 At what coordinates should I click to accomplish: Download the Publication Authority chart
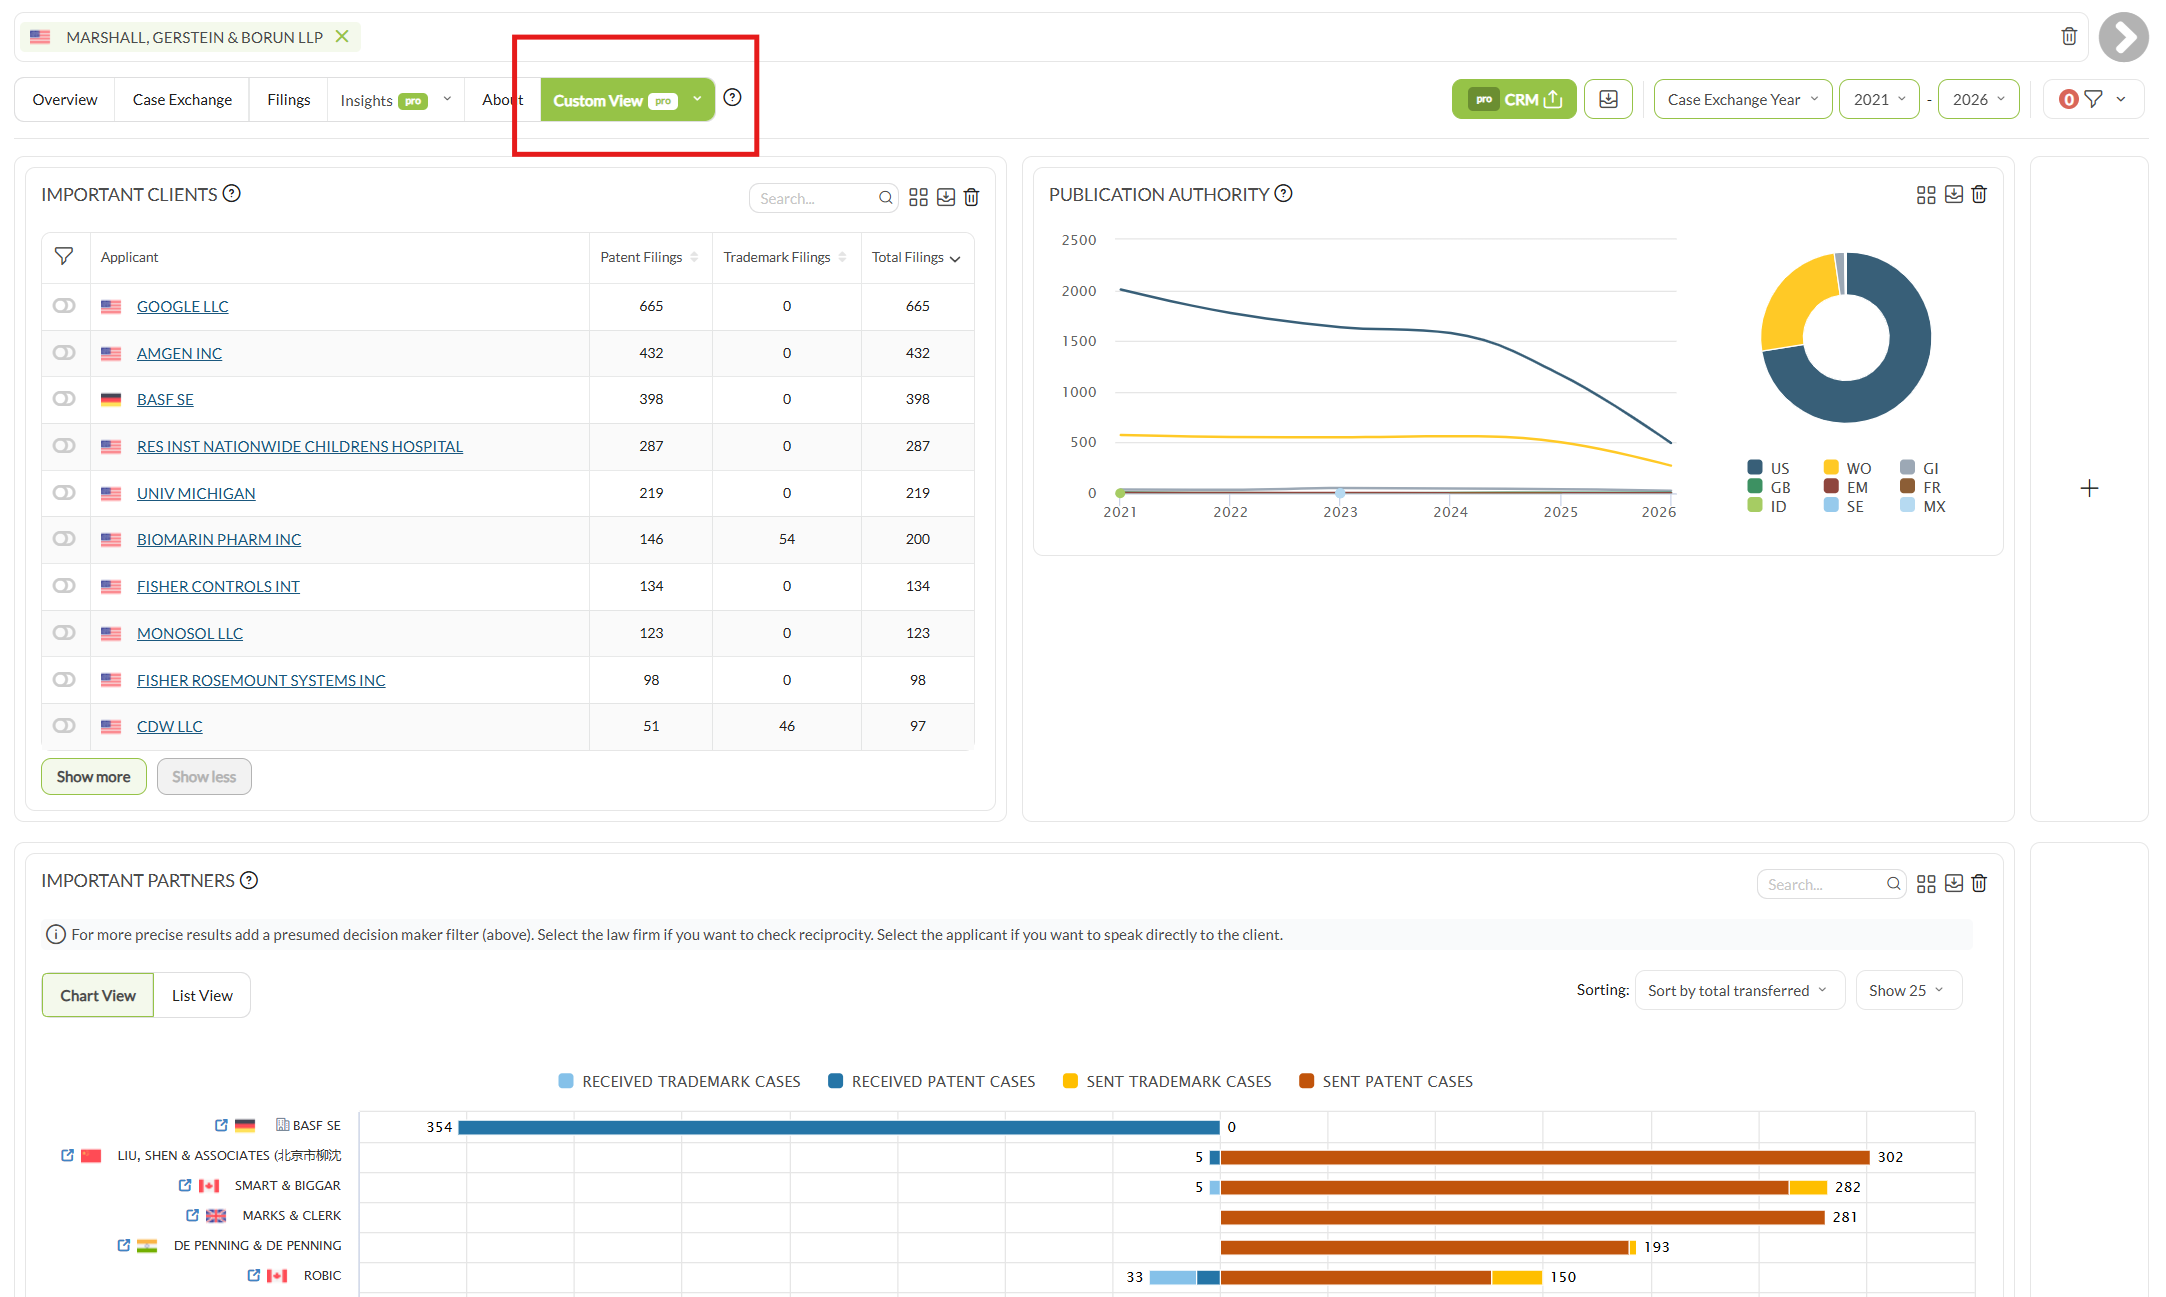[1954, 195]
